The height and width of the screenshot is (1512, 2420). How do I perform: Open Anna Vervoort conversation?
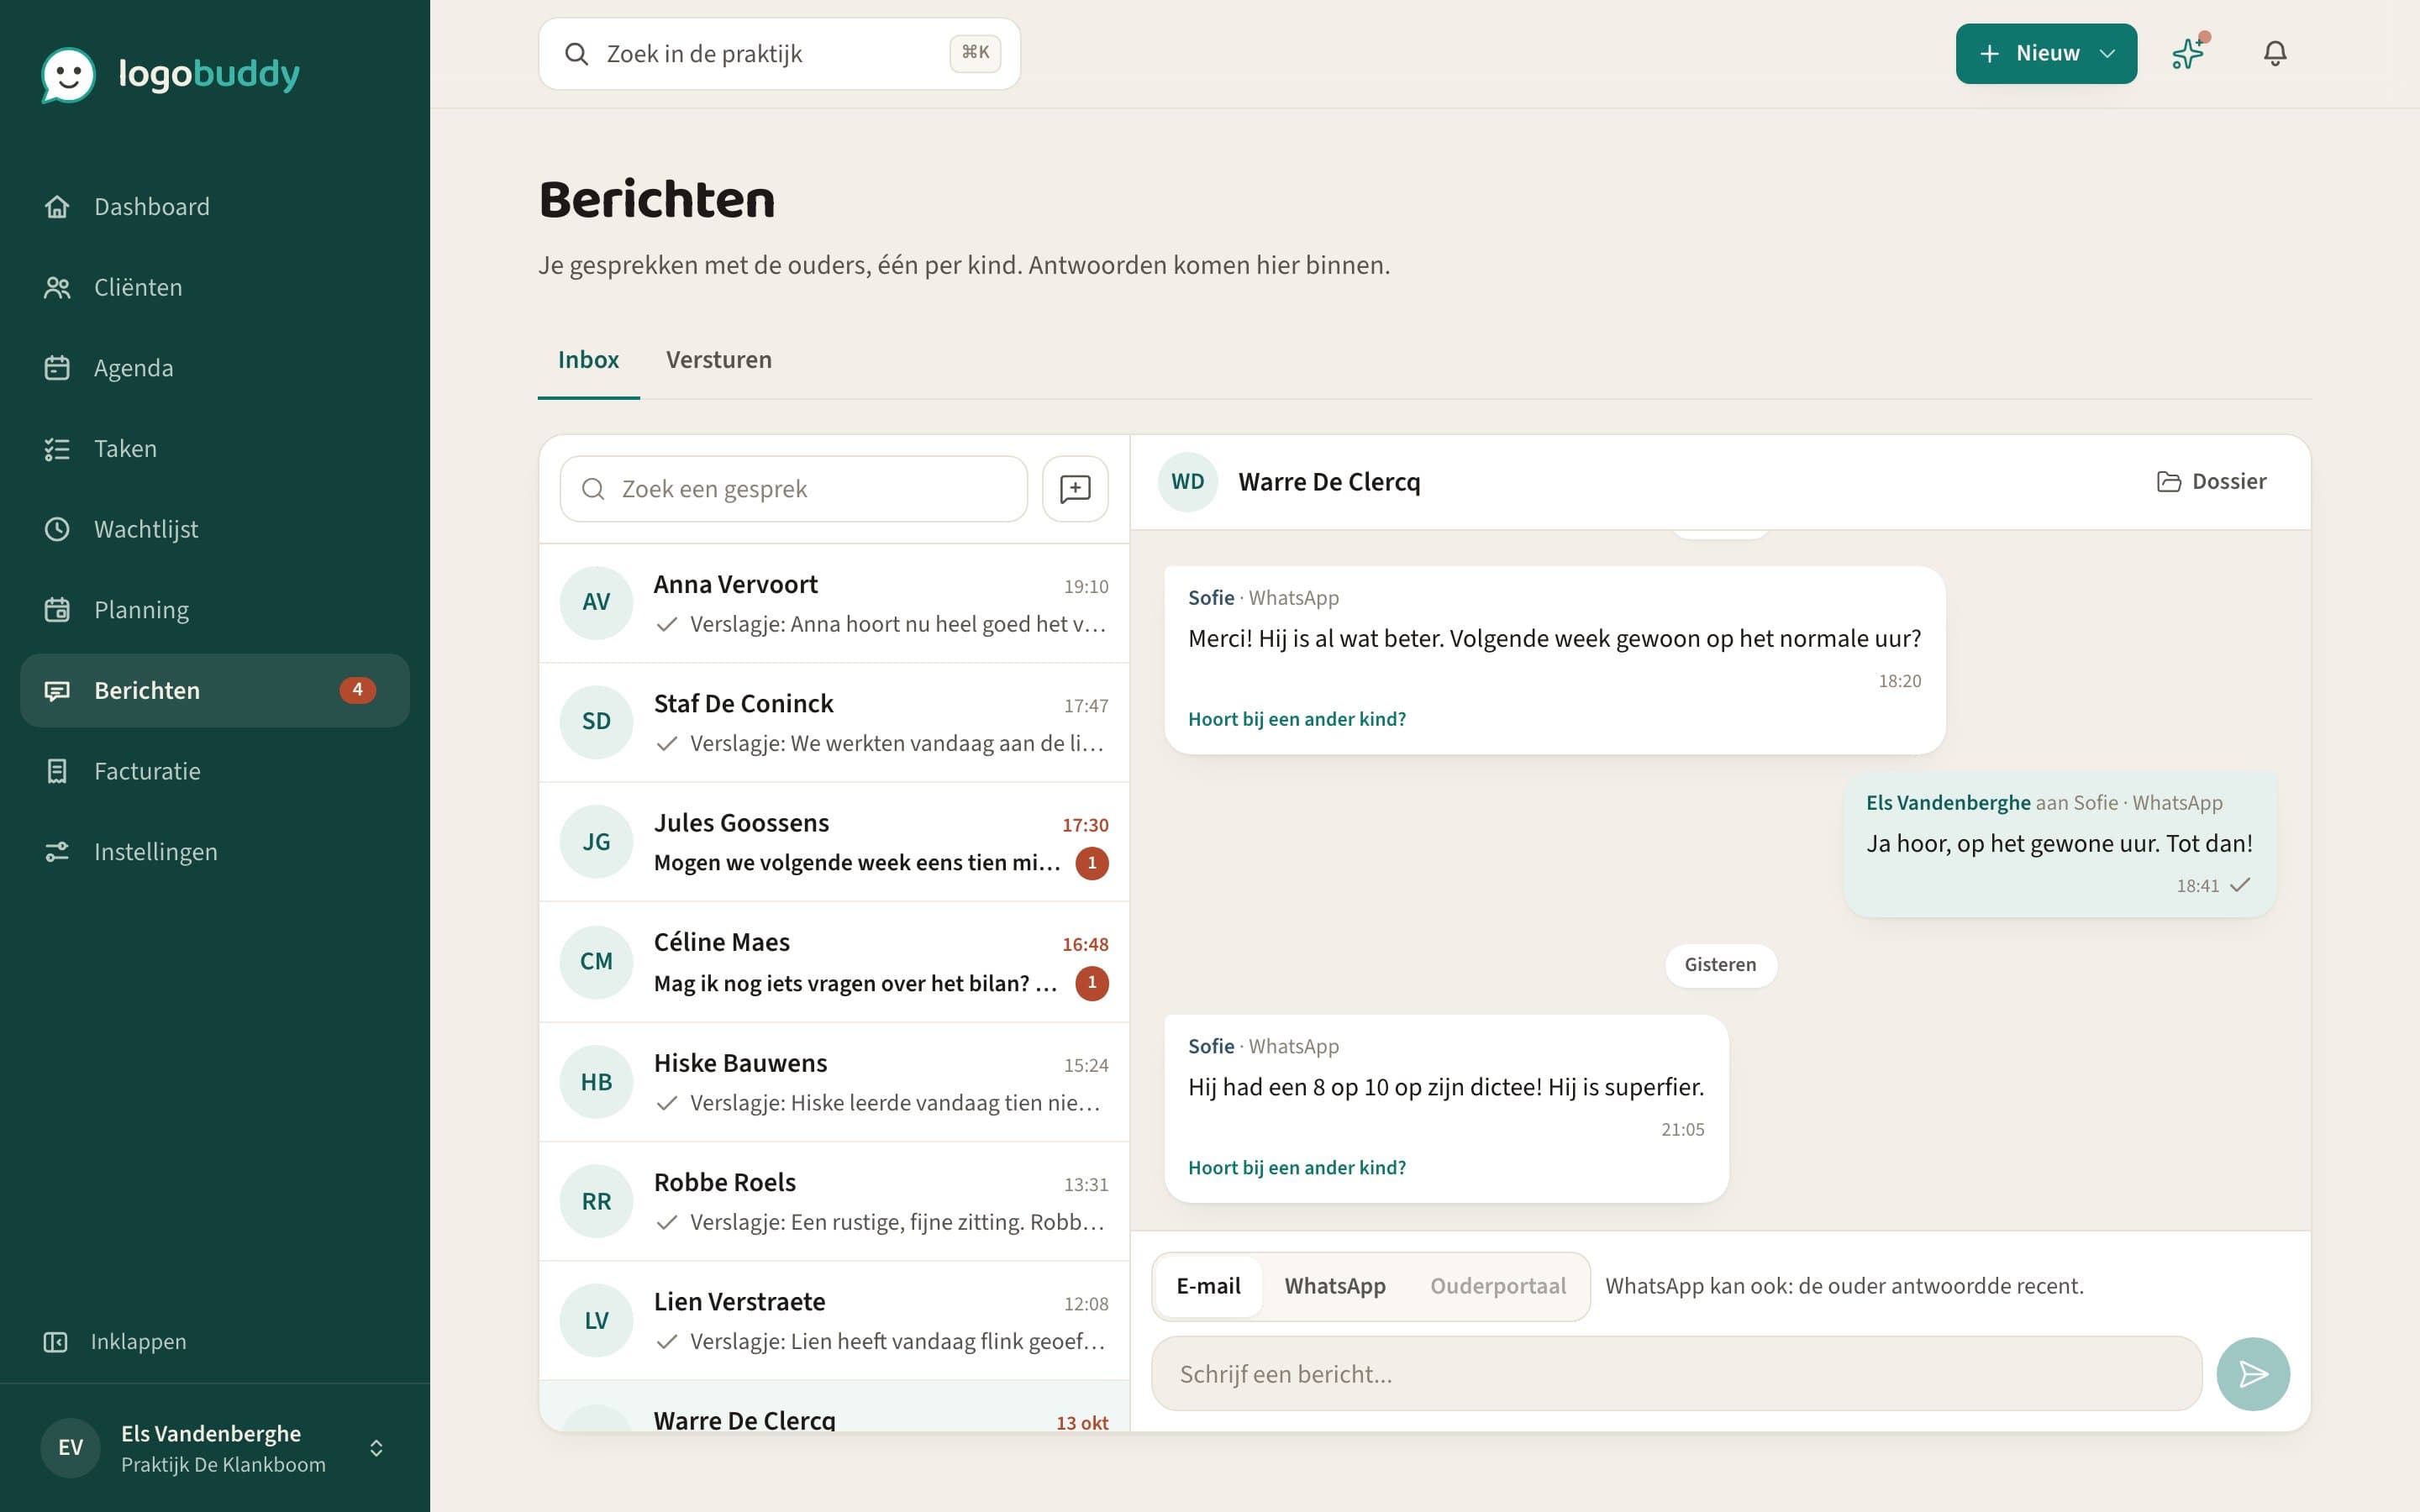834,603
